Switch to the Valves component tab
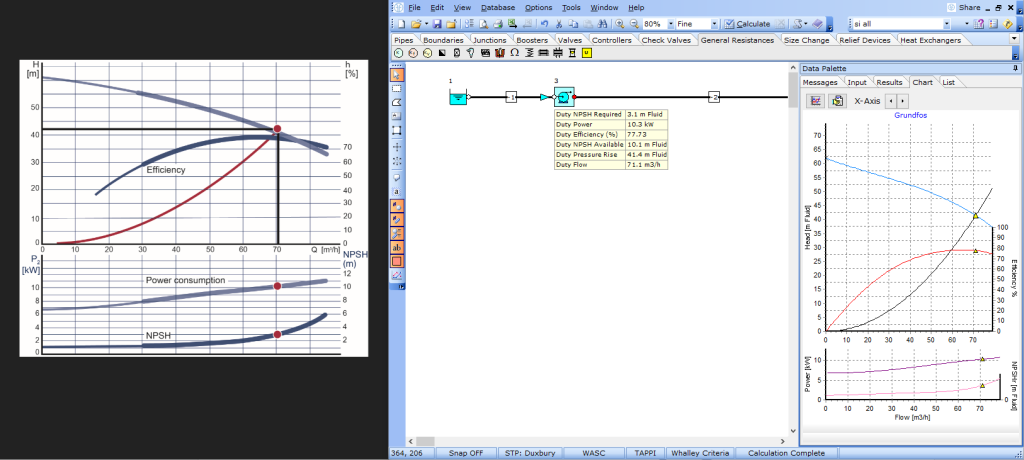This screenshot has height=460, width=1024. [x=569, y=40]
